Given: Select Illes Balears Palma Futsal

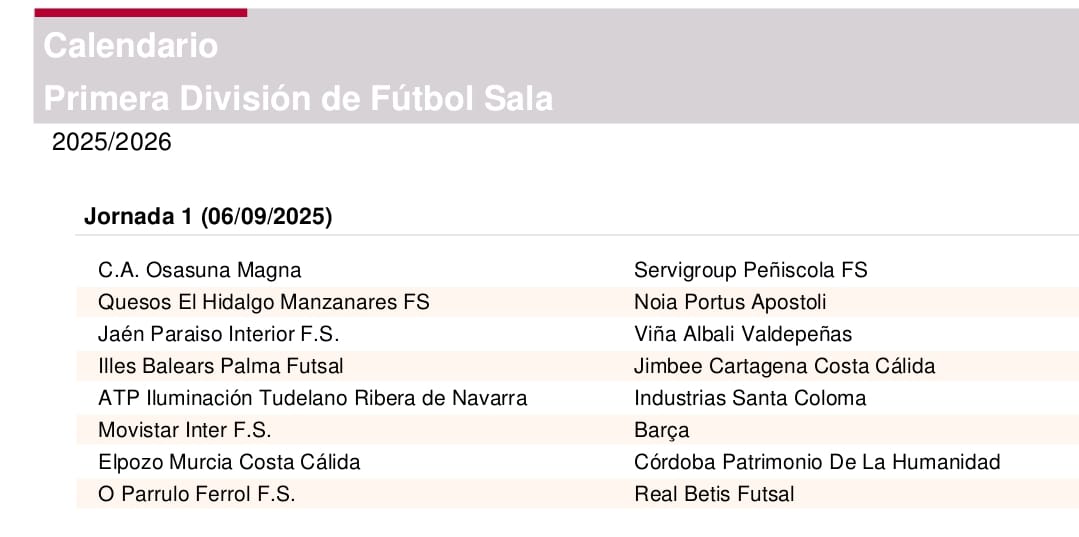Looking at the screenshot, I should click(221, 366).
